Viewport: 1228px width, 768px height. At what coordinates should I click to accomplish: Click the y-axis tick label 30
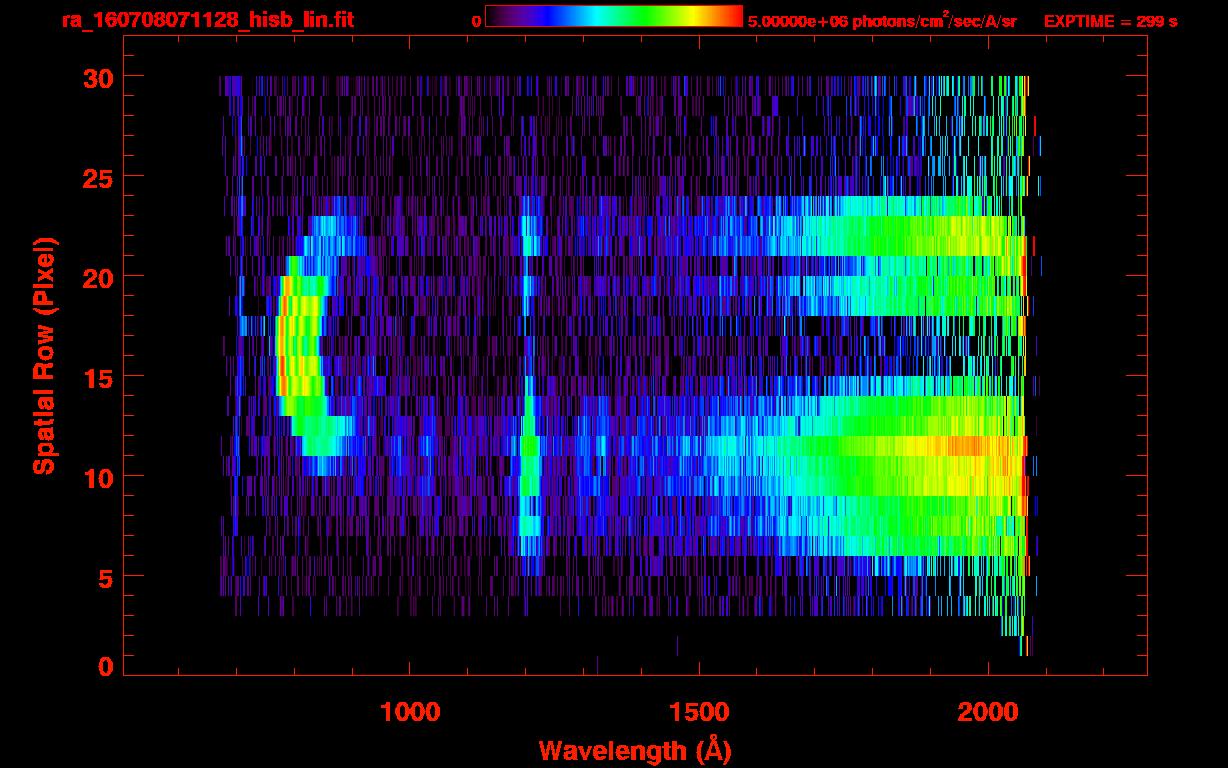click(x=97, y=77)
